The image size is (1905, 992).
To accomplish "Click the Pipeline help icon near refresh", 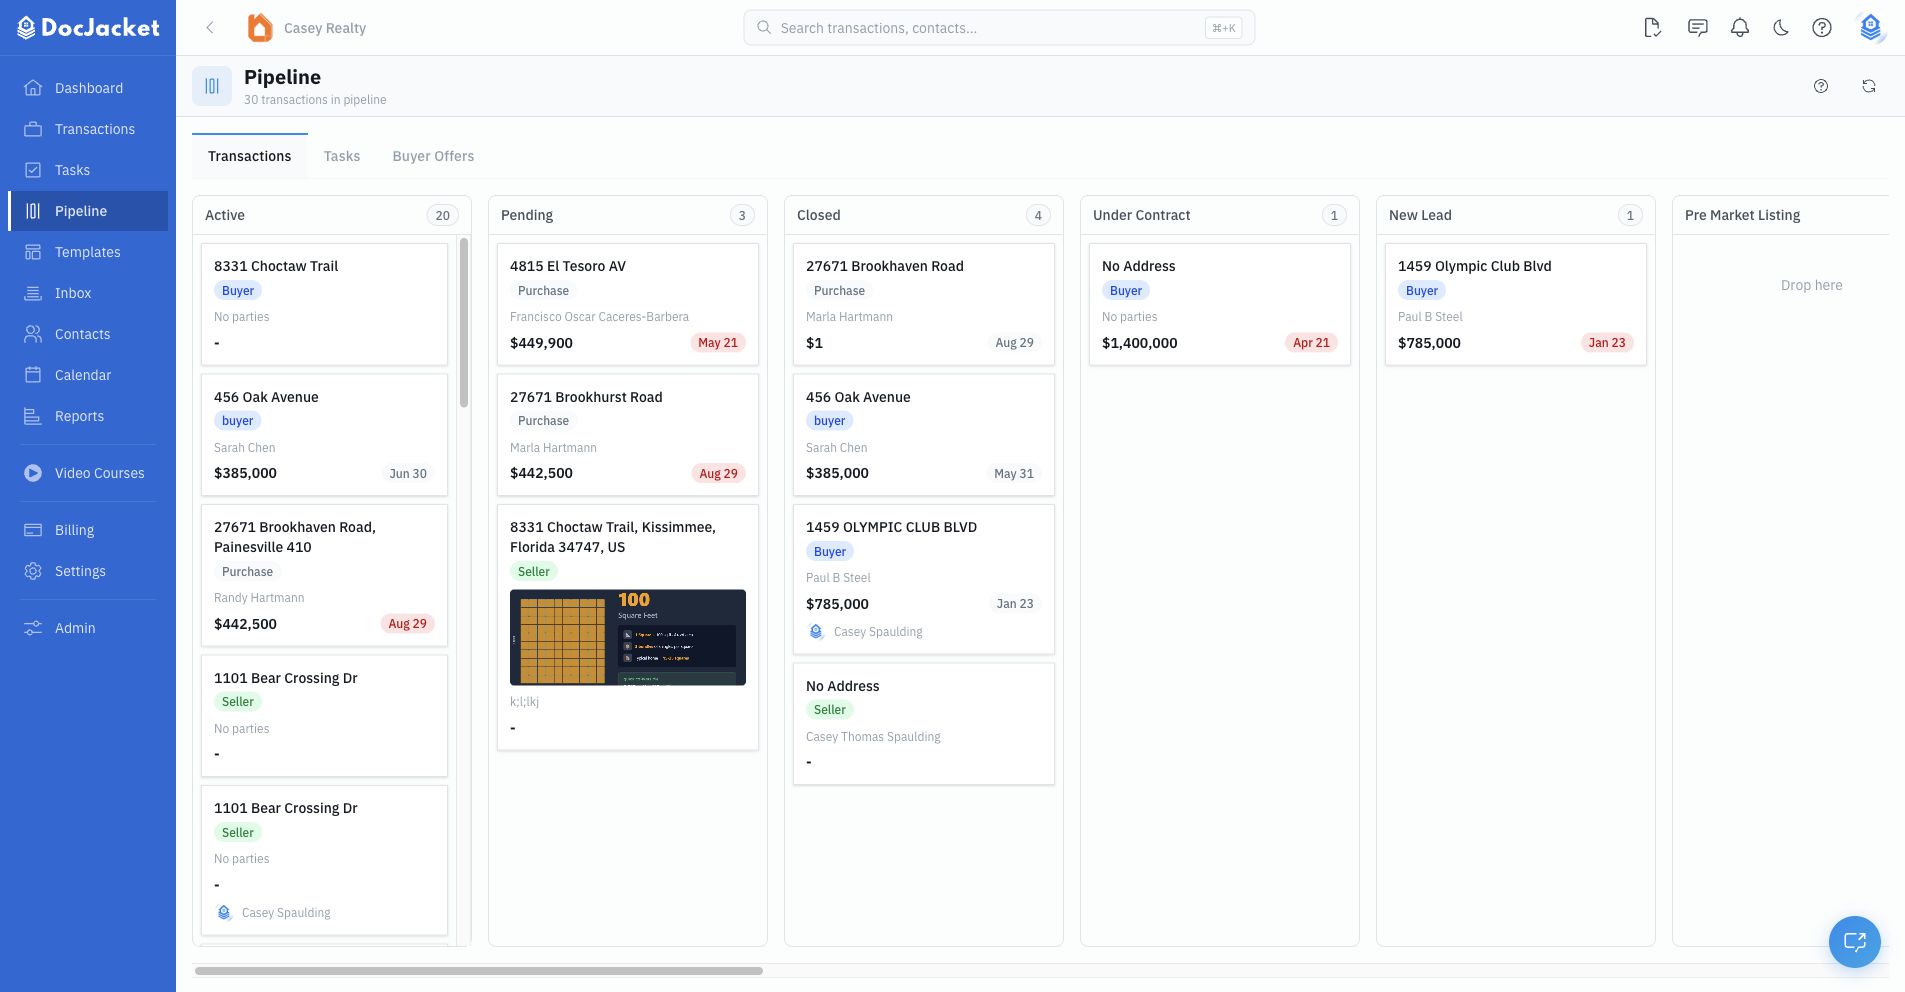I will point(1821,86).
